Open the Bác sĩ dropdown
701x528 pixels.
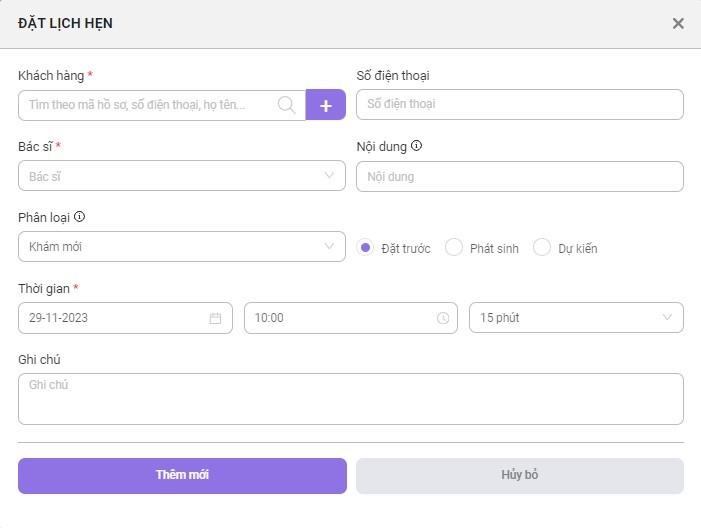(182, 176)
